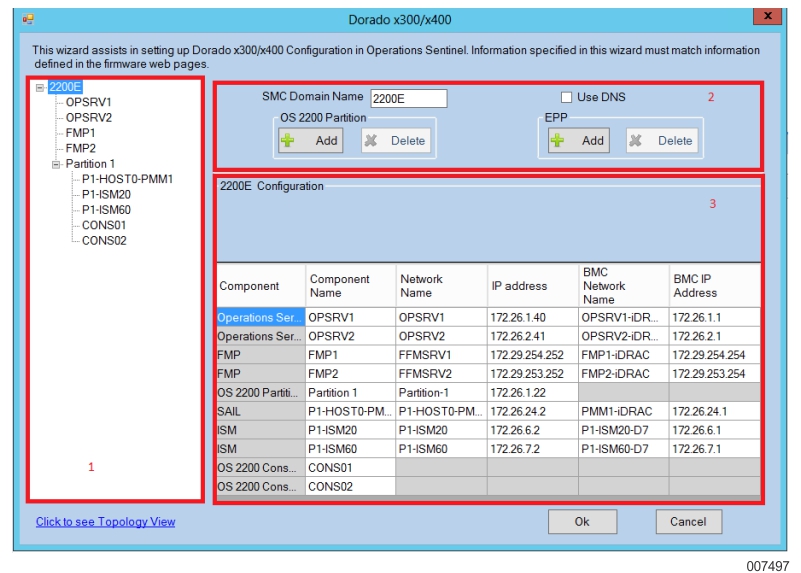Click BMC IP cell 172.26.24.1
801x573 pixels.
pyautogui.click(x=715, y=411)
